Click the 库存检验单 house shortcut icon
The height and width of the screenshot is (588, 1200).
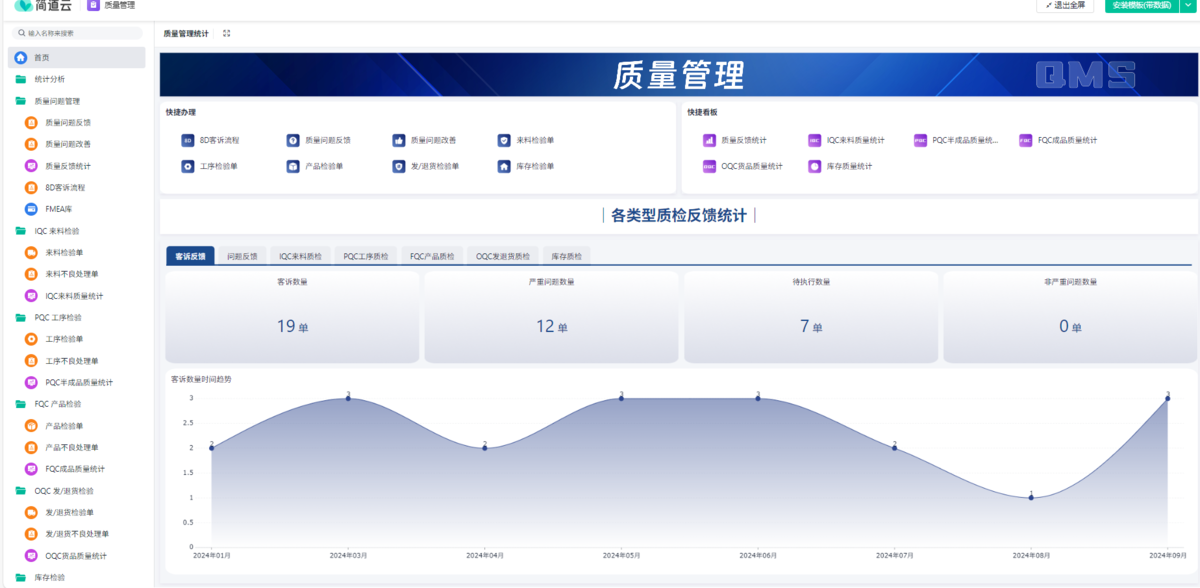pyautogui.click(x=504, y=166)
